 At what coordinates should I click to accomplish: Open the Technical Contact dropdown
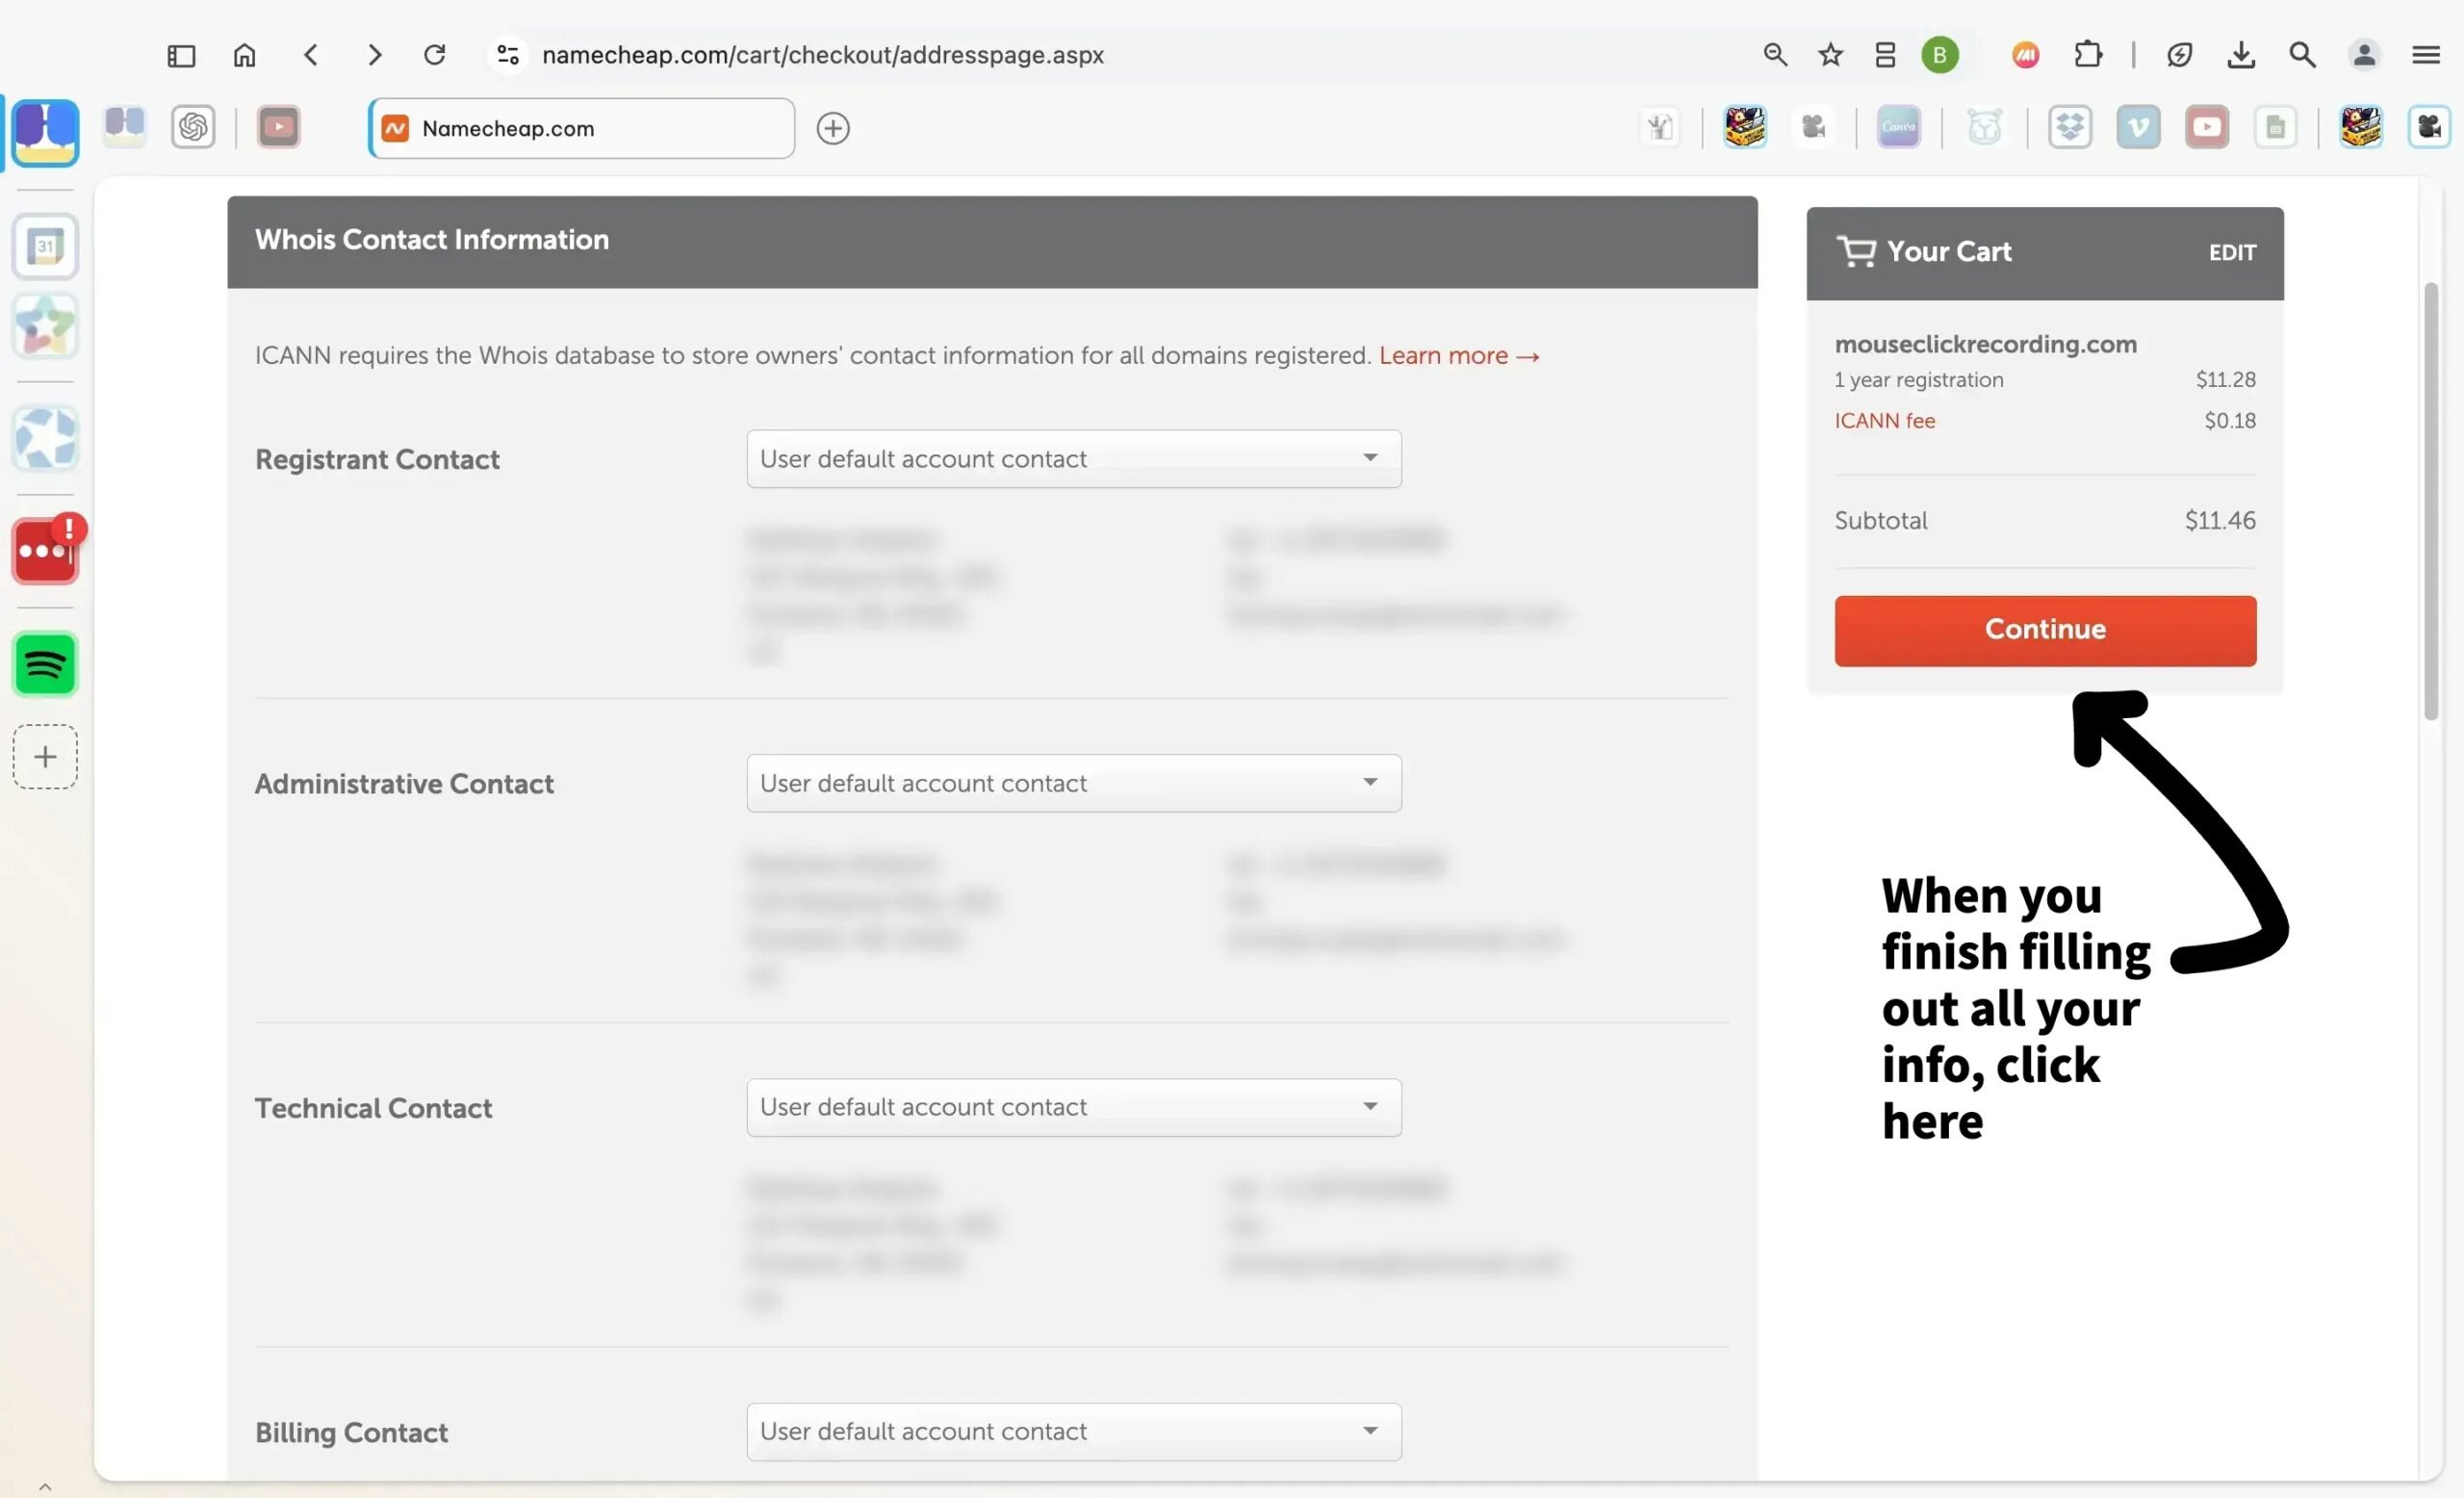(x=1073, y=1107)
